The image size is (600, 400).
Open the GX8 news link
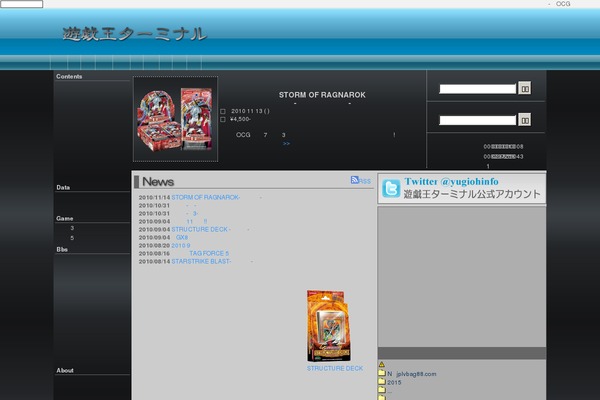click(x=182, y=237)
